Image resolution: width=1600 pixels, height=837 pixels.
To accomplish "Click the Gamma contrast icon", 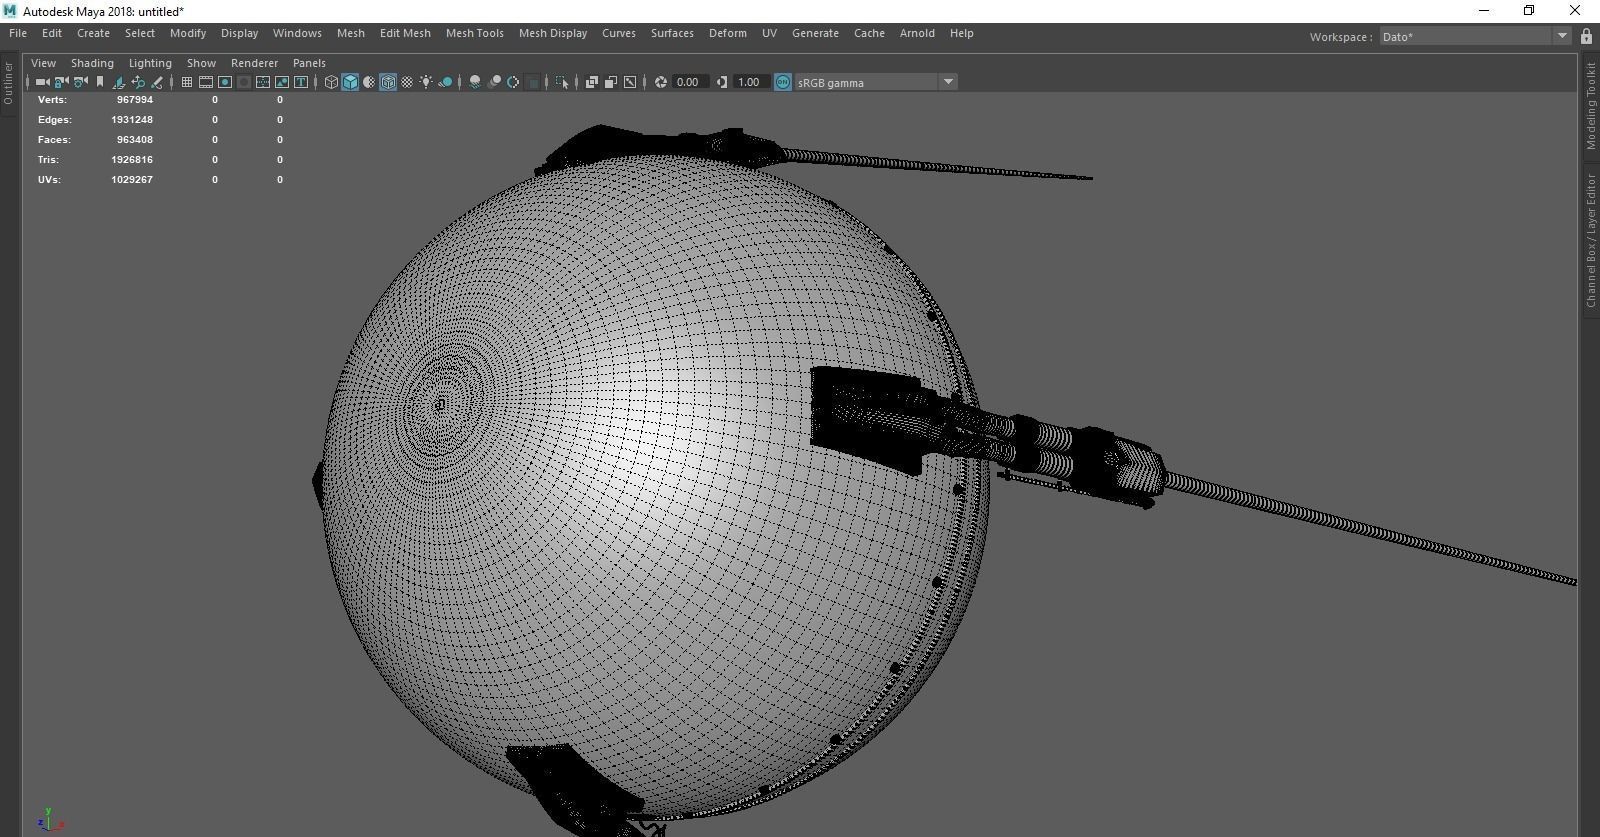I will [x=722, y=82].
